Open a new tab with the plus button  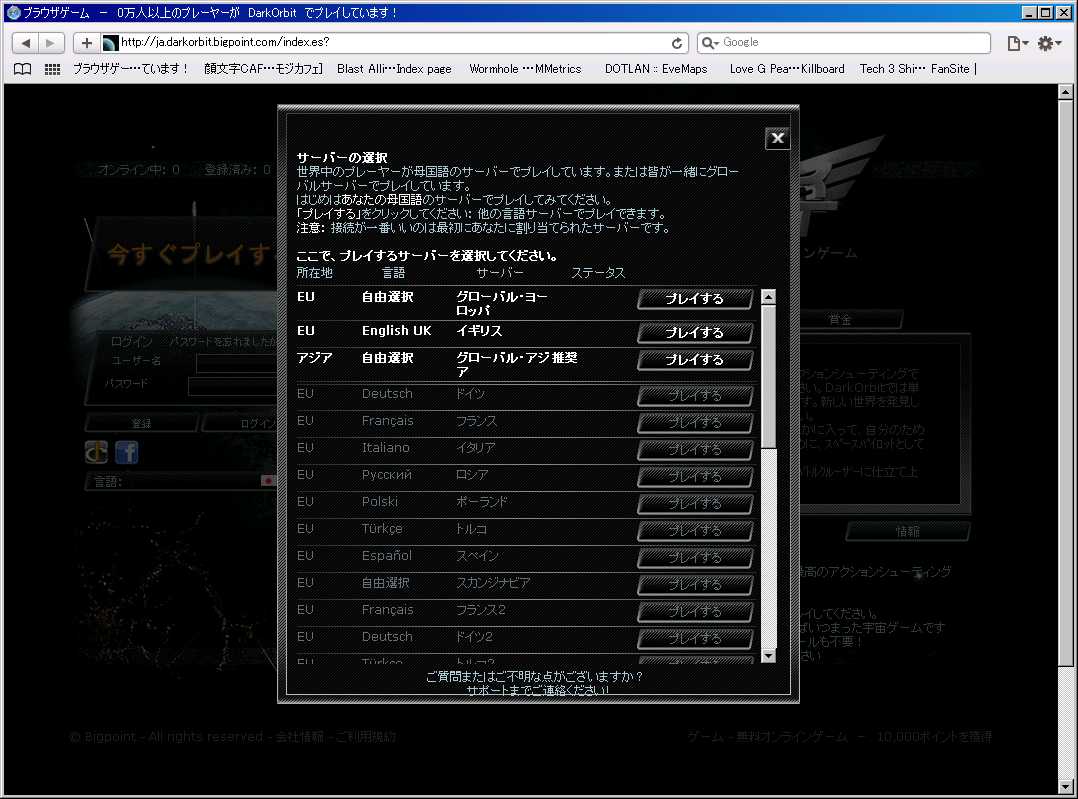coord(87,43)
